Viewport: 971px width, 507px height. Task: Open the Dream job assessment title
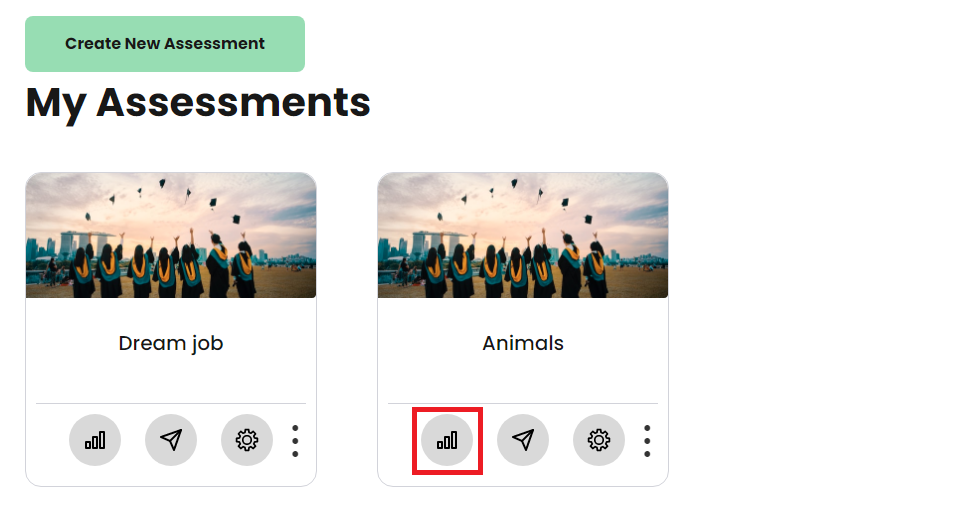point(171,343)
